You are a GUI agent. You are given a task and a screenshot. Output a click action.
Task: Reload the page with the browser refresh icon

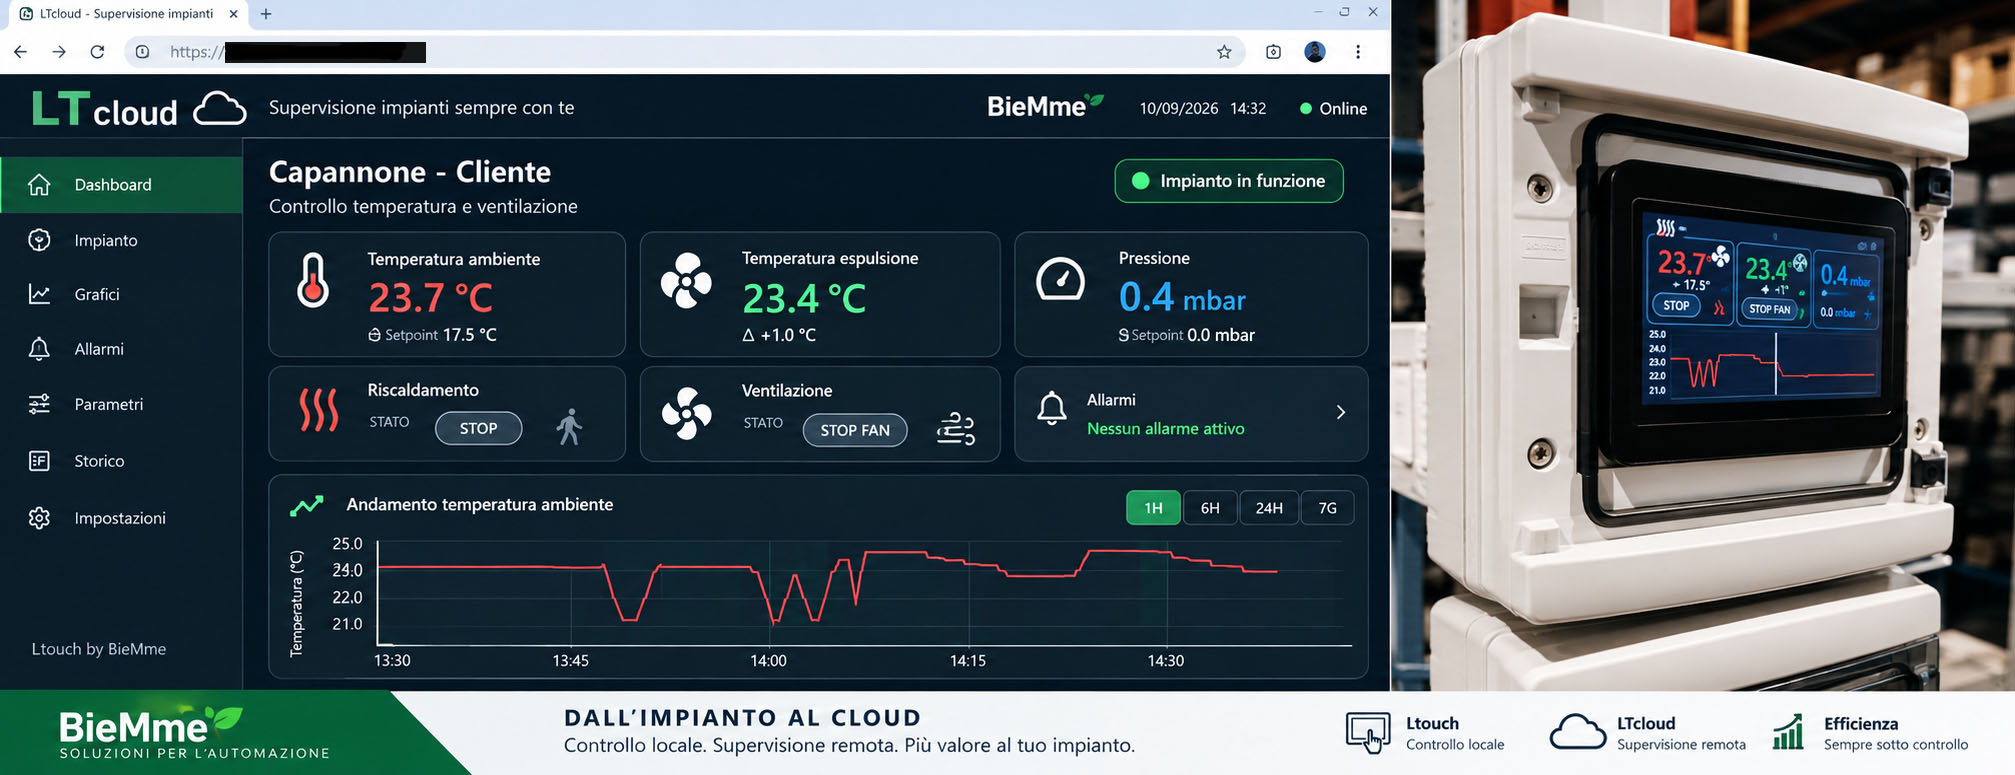[x=97, y=52]
